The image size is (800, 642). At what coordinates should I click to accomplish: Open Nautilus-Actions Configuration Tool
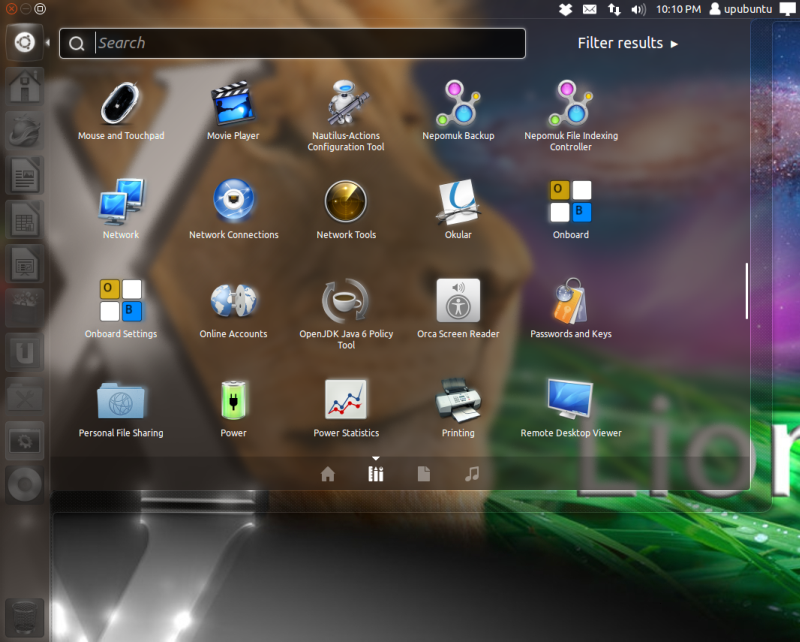pos(346,115)
